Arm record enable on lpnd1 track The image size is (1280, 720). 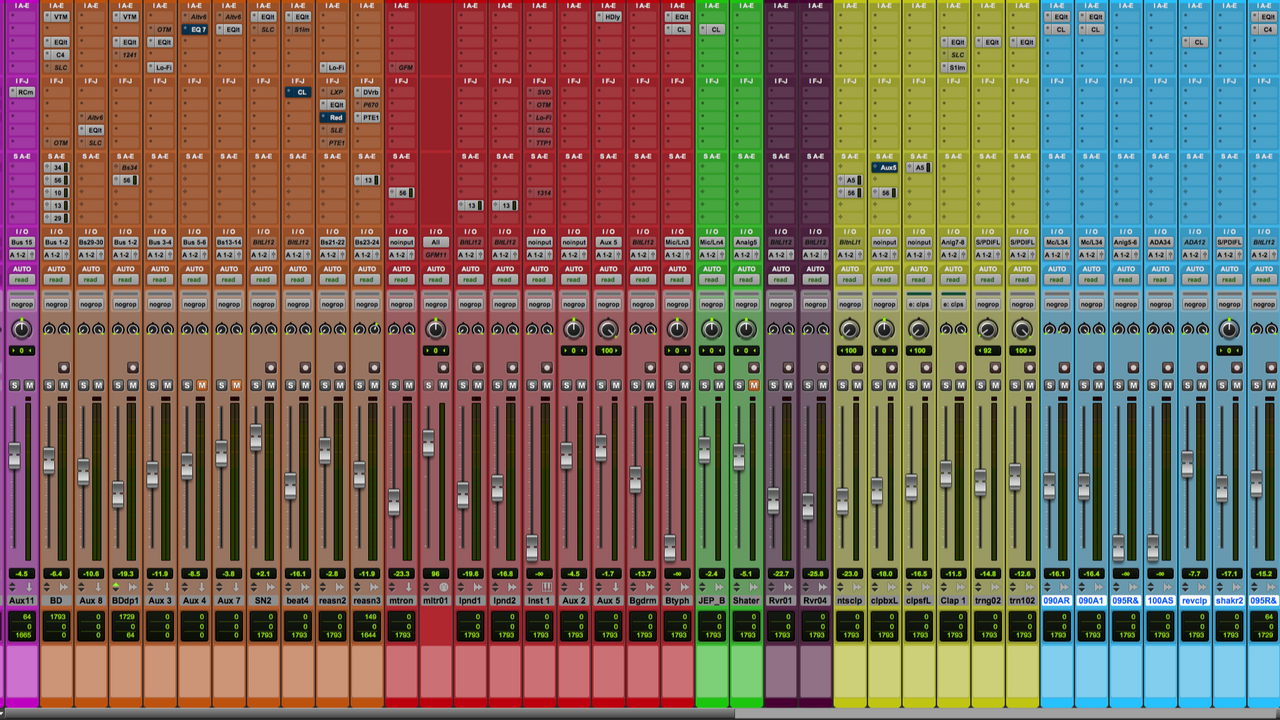coord(478,368)
